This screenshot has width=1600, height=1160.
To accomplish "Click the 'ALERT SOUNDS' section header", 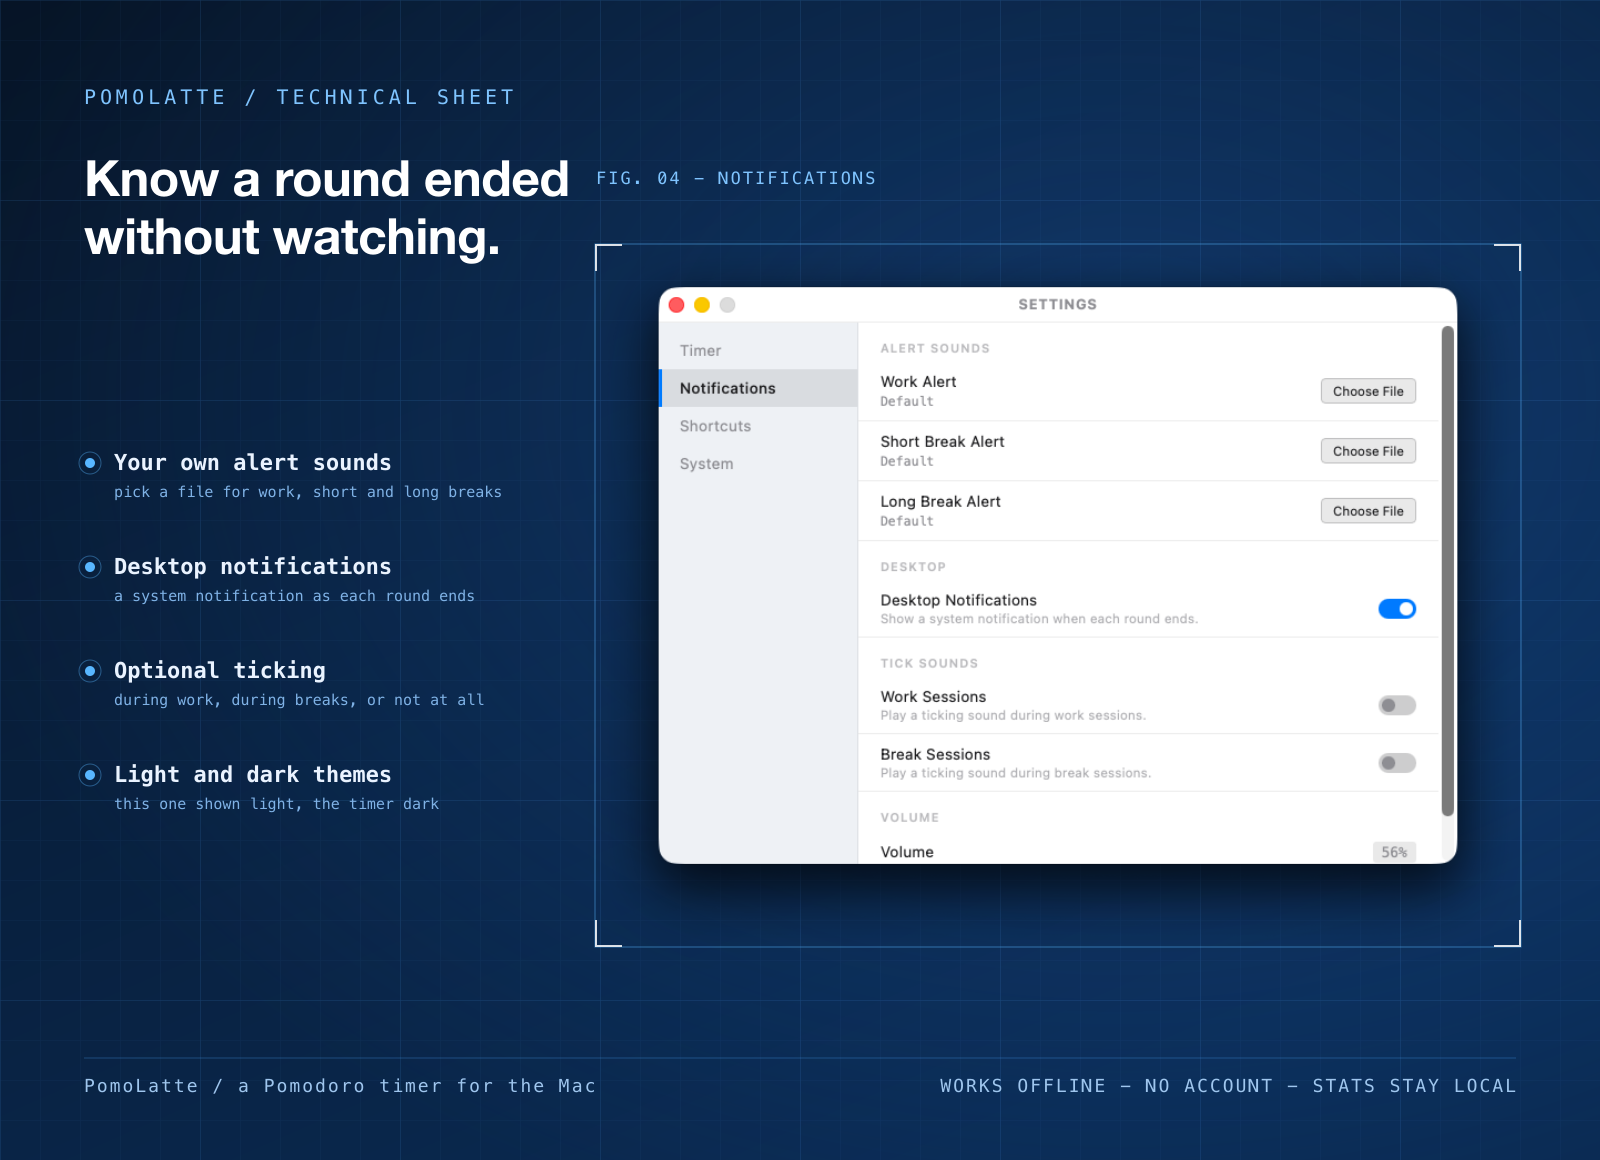I will (935, 349).
